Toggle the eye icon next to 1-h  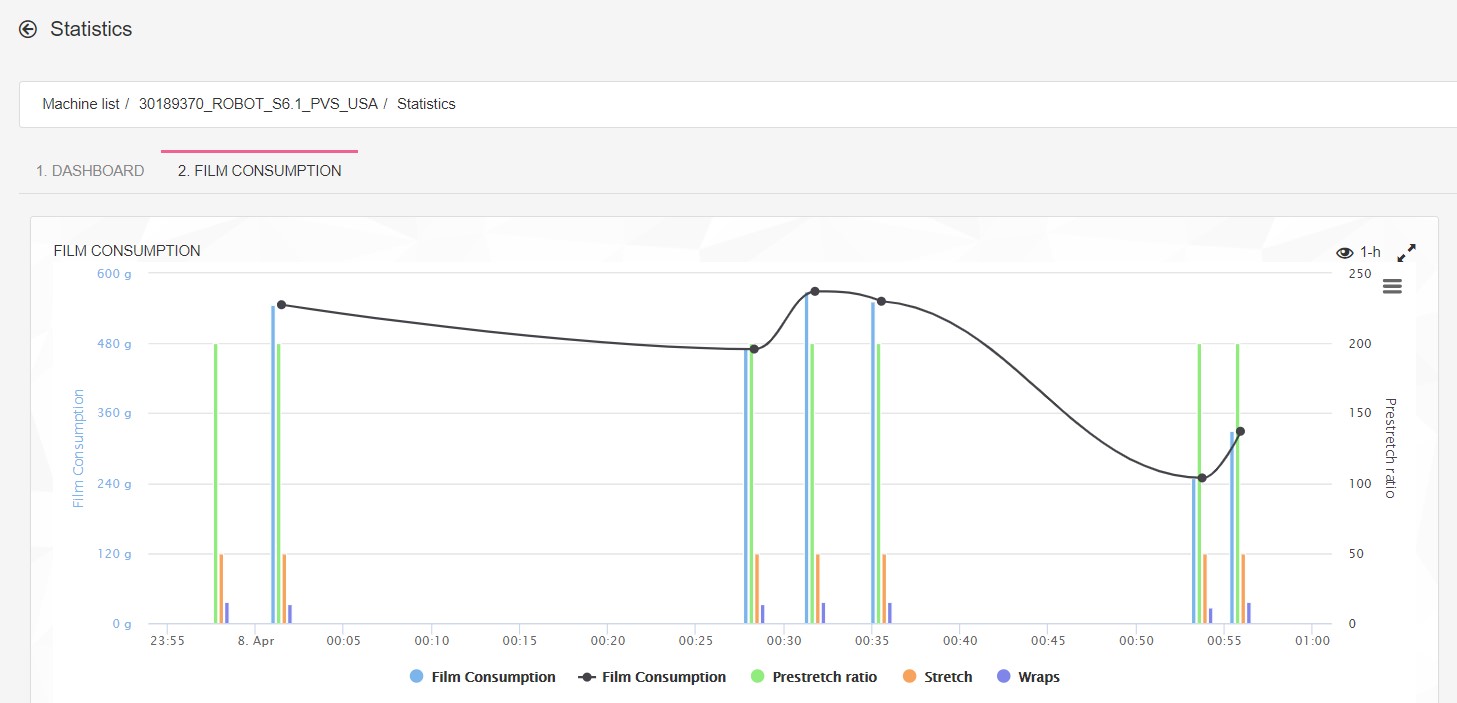(1345, 252)
